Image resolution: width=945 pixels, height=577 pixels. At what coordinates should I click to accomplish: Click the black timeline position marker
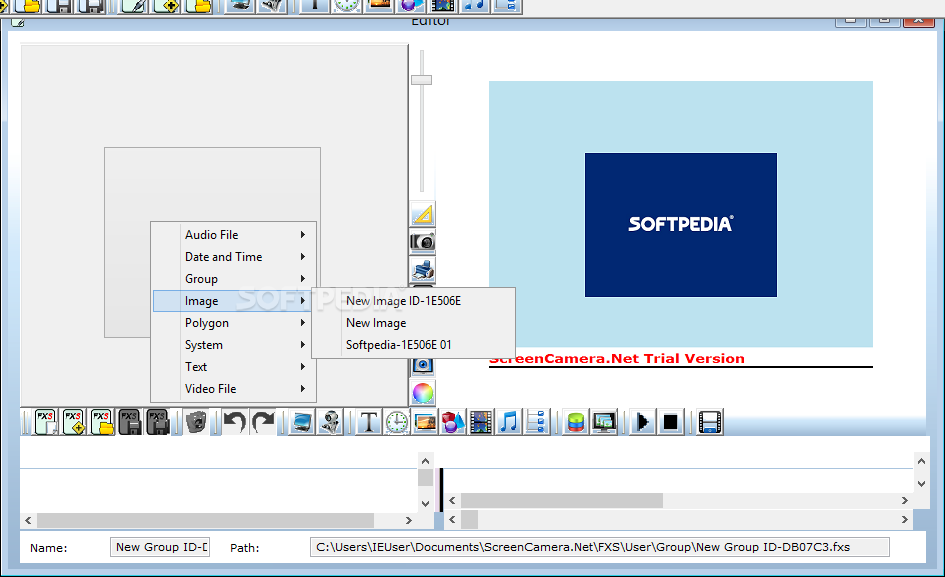(441, 490)
